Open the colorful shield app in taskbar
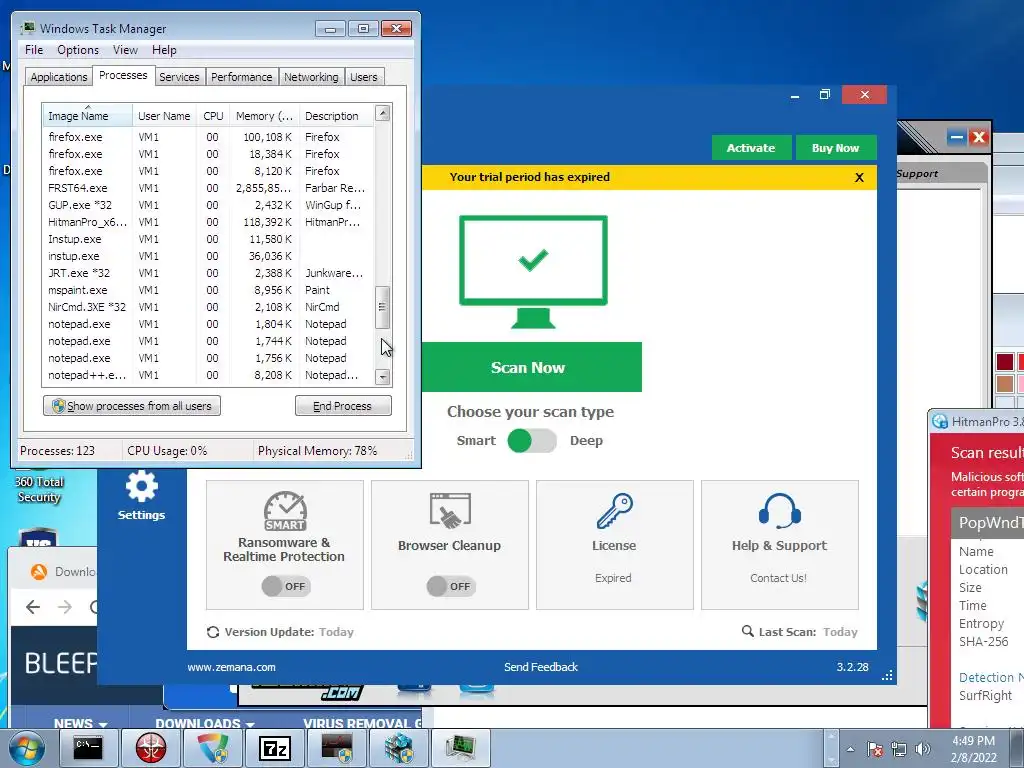The image size is (1024, 768). pyautogui.click(x=213, y=748)
